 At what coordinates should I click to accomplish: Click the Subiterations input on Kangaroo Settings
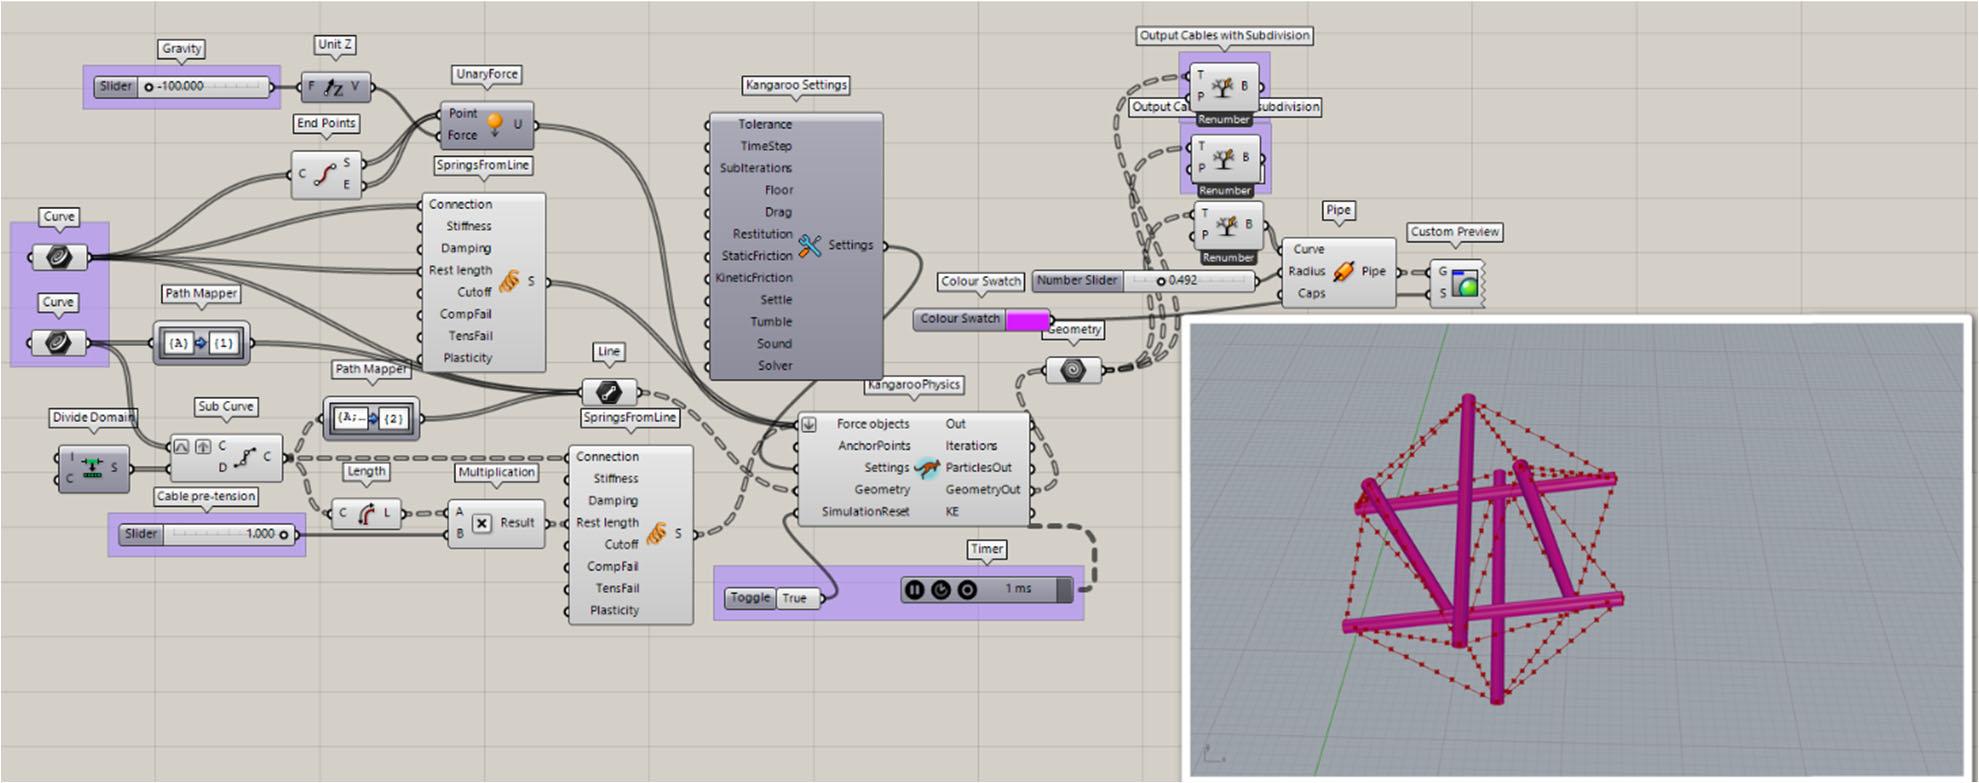point(755,168)
